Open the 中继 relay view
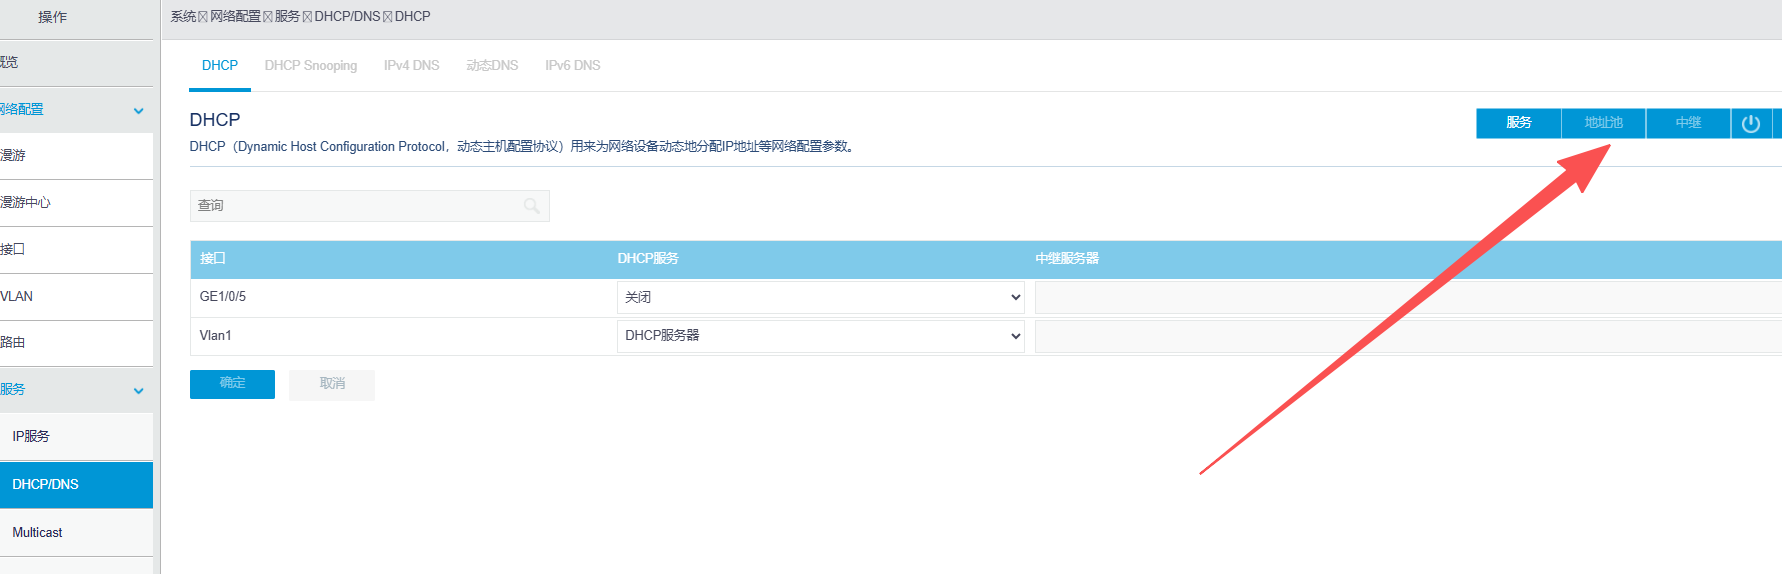The width and height of the screenshot is (1782, 574). [x=1688, y=123]
